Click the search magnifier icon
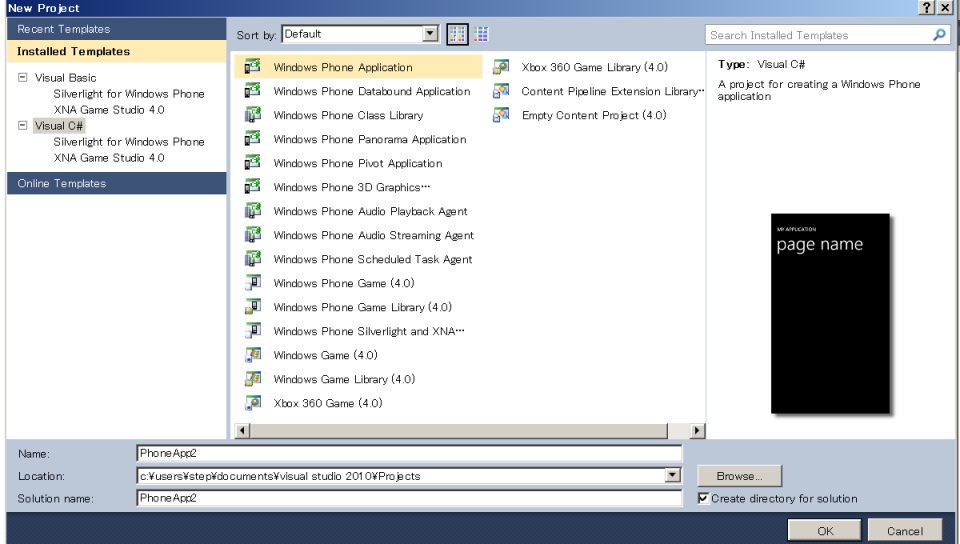The width and height of the screenshot is (960, 544). point(939,35)
